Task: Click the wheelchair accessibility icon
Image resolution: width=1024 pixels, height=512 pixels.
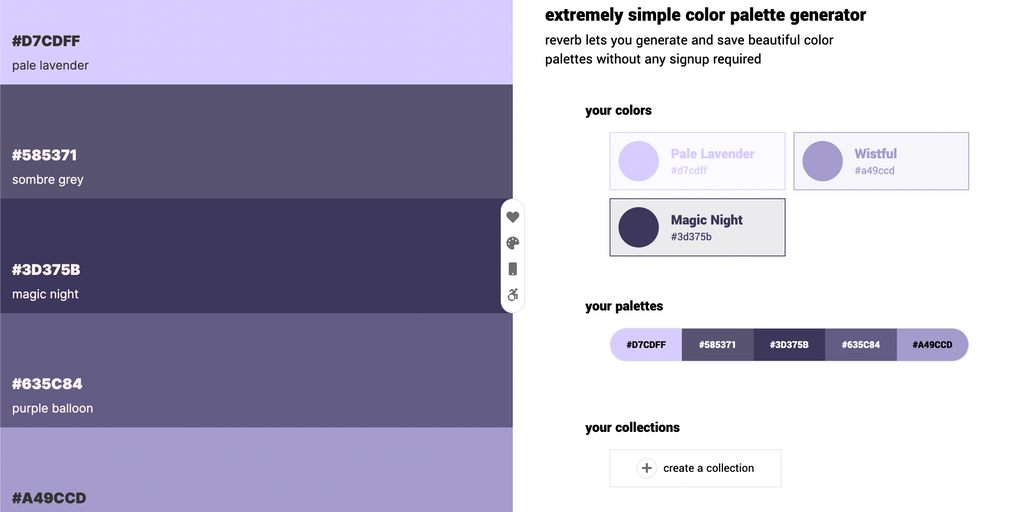Action: tap(513, 295)
